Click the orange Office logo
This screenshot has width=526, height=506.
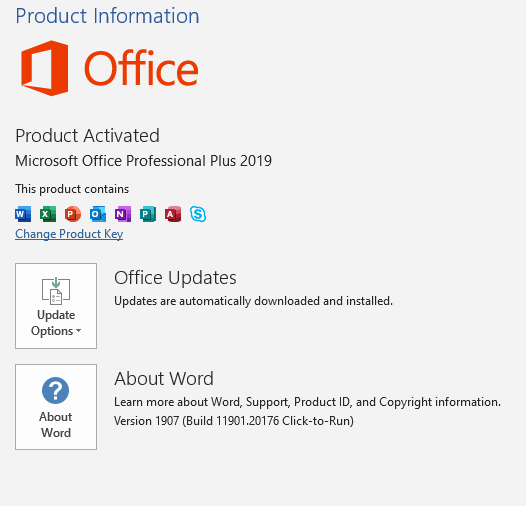point(110,68)
